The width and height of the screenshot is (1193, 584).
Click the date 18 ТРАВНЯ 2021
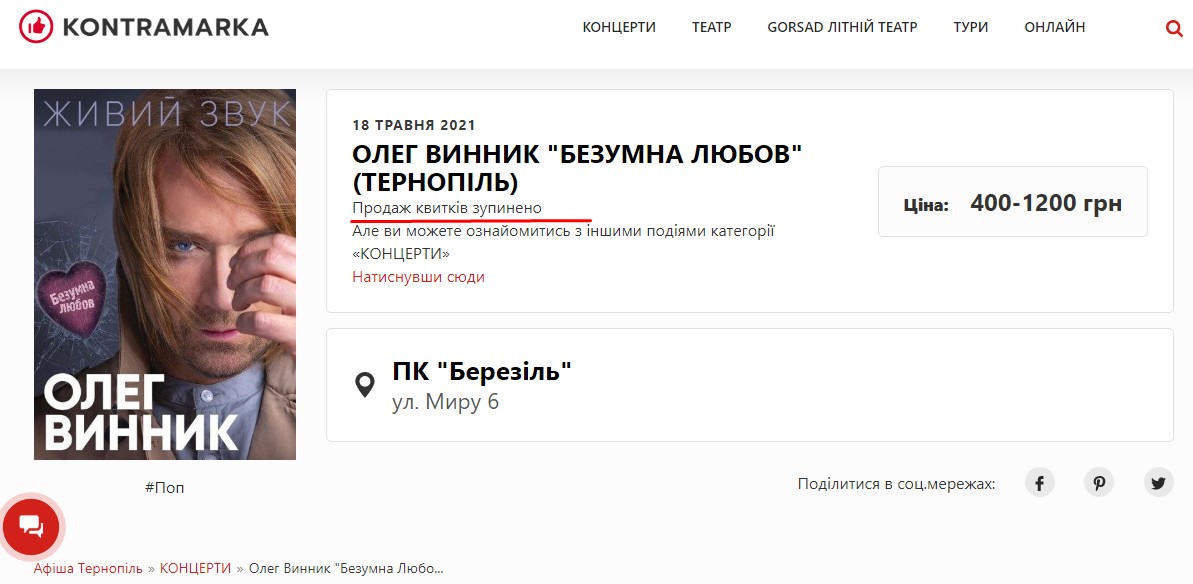pyautogui.click(x=414, y=125)
